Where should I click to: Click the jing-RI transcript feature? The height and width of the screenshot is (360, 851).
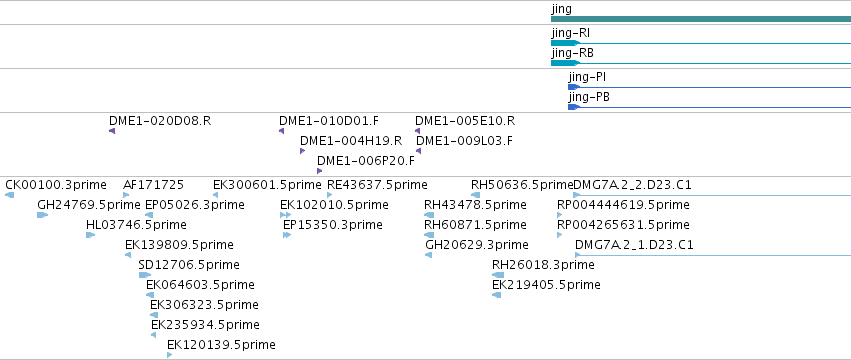(x=701, y=43)
